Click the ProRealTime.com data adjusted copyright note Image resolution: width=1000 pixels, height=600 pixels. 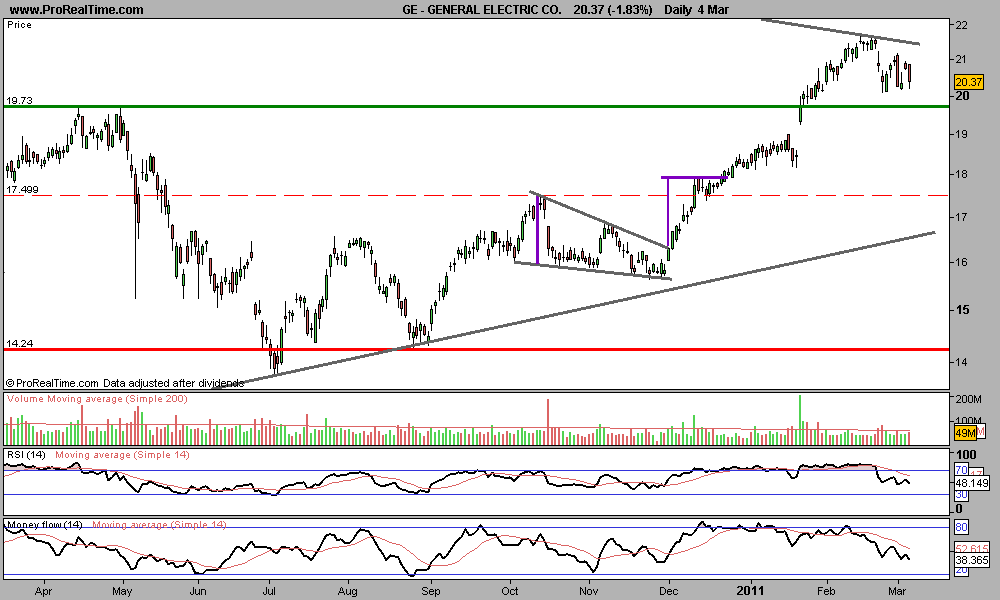pos(125,383)
